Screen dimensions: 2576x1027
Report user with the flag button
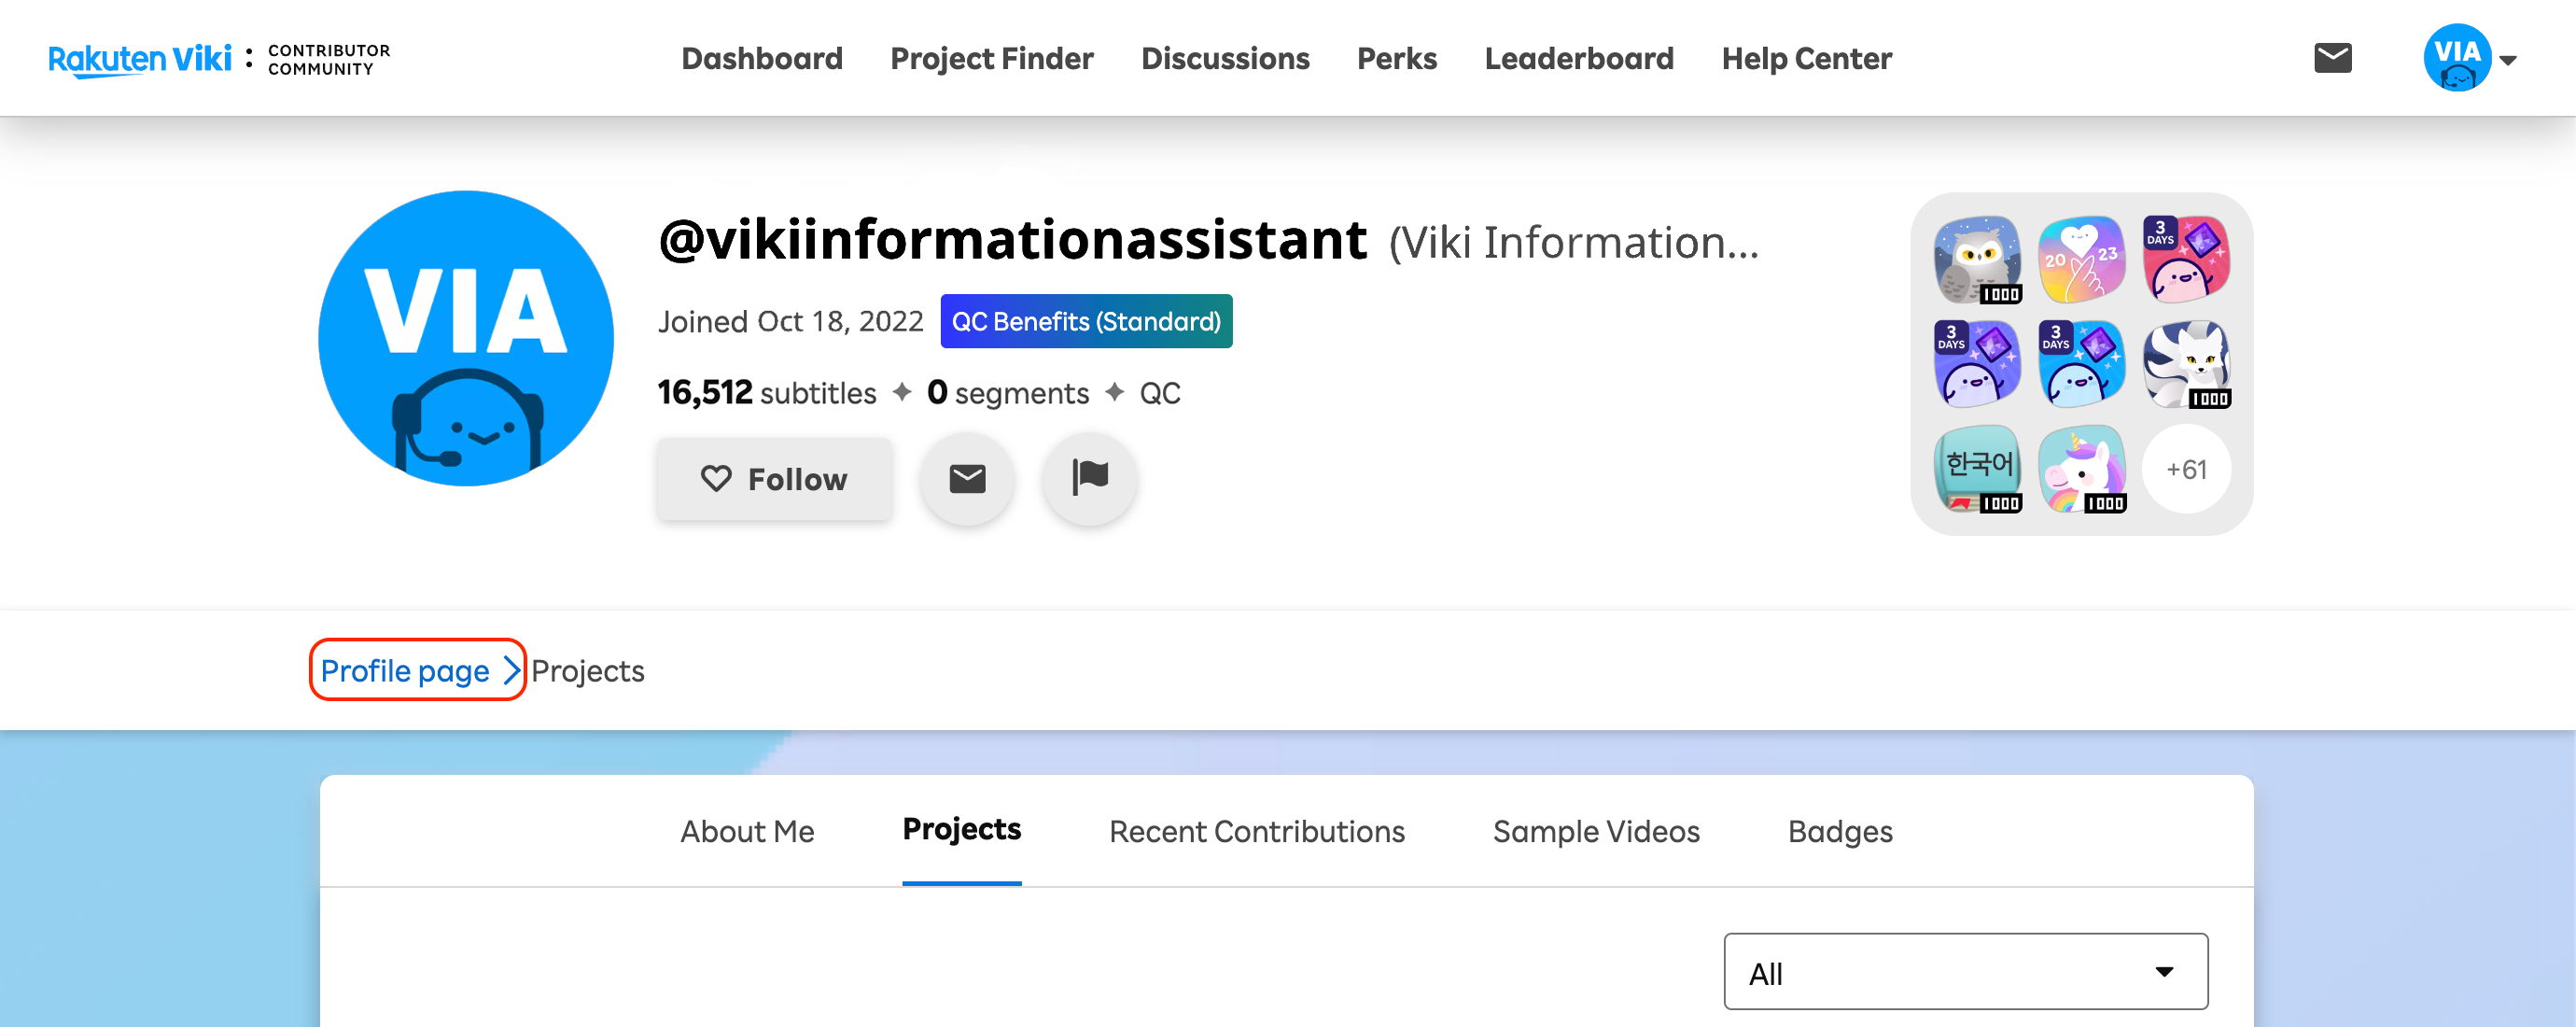point(1089,479)
